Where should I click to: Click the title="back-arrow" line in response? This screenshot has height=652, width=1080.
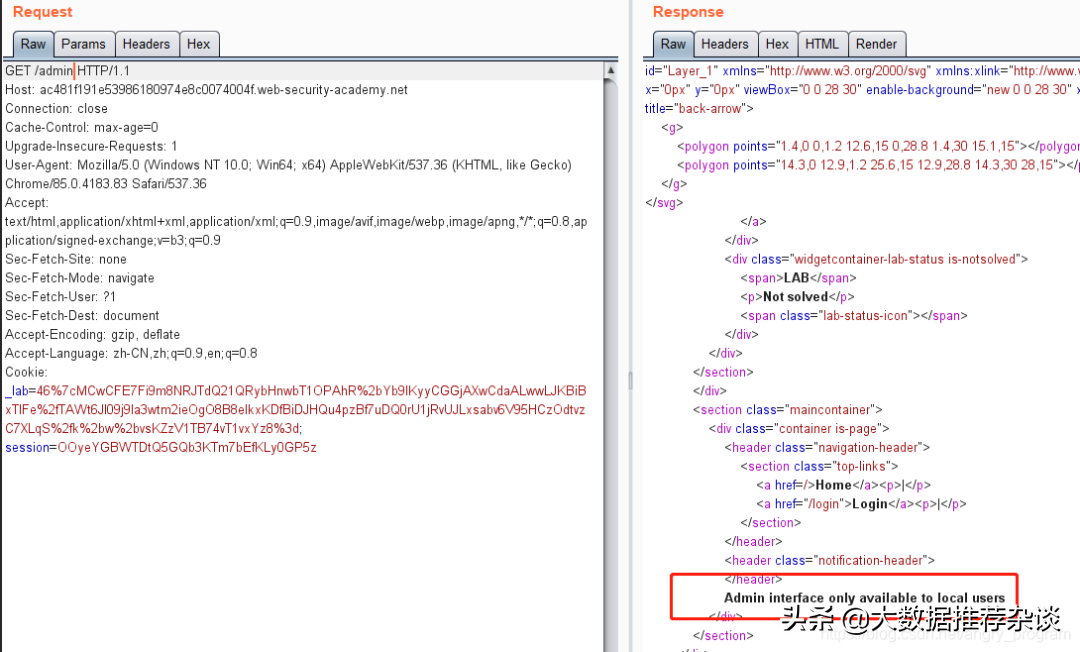pos(699,109)
